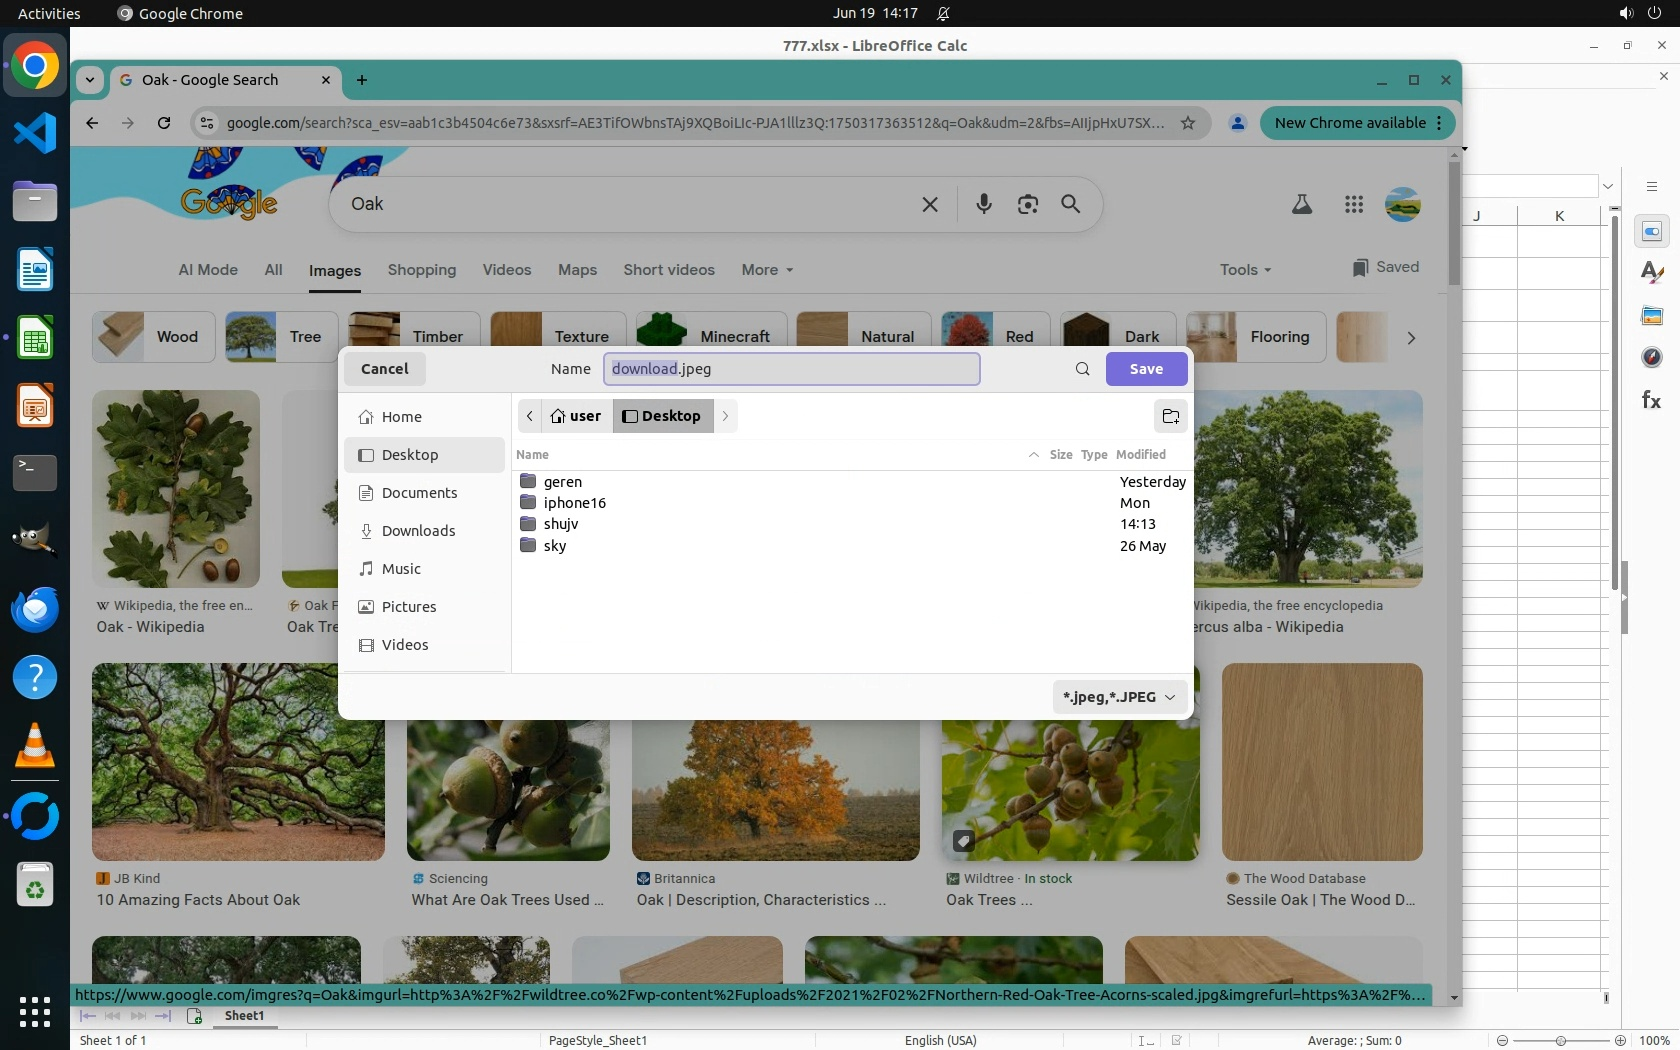Open the iphone16 folder
This screenshot has width=1680, height=1050.
point(574,503)
